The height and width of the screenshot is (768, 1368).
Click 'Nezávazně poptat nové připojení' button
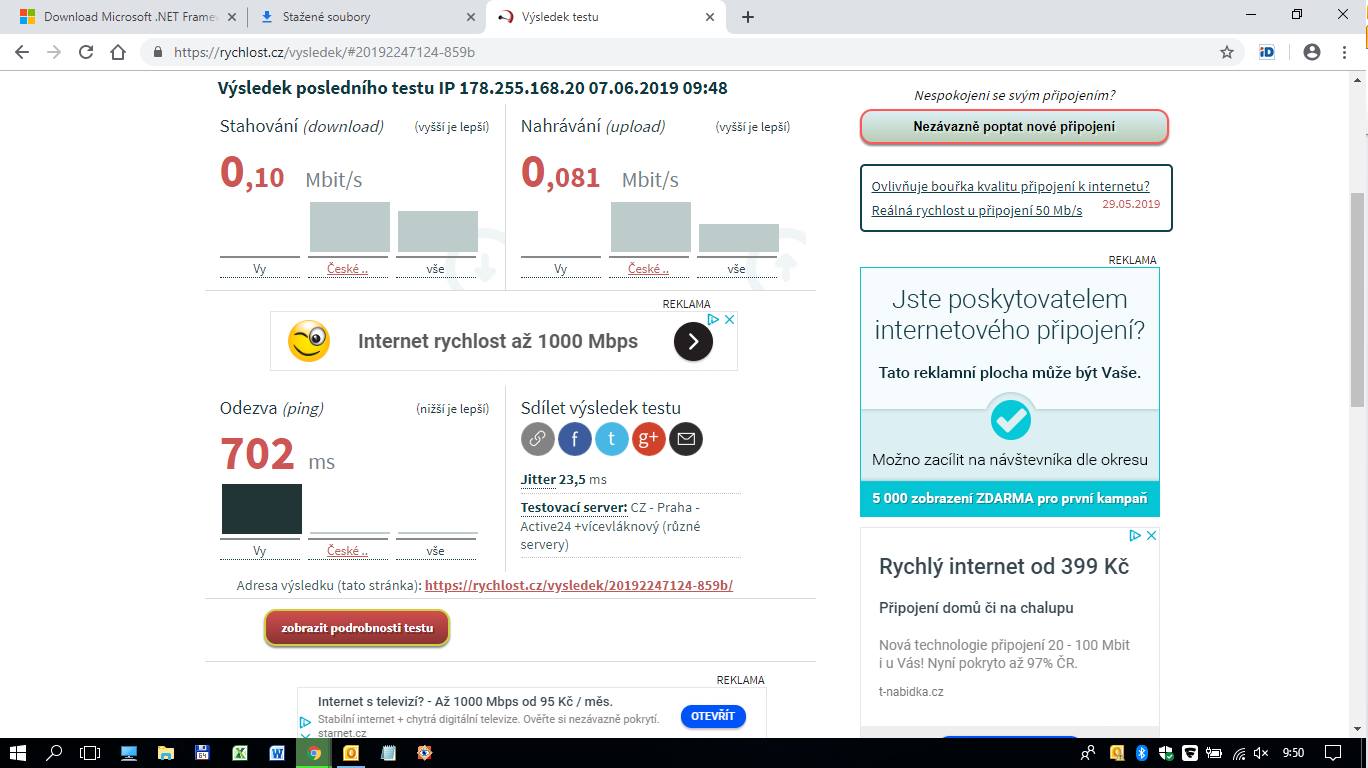[x=1014, y=127]
